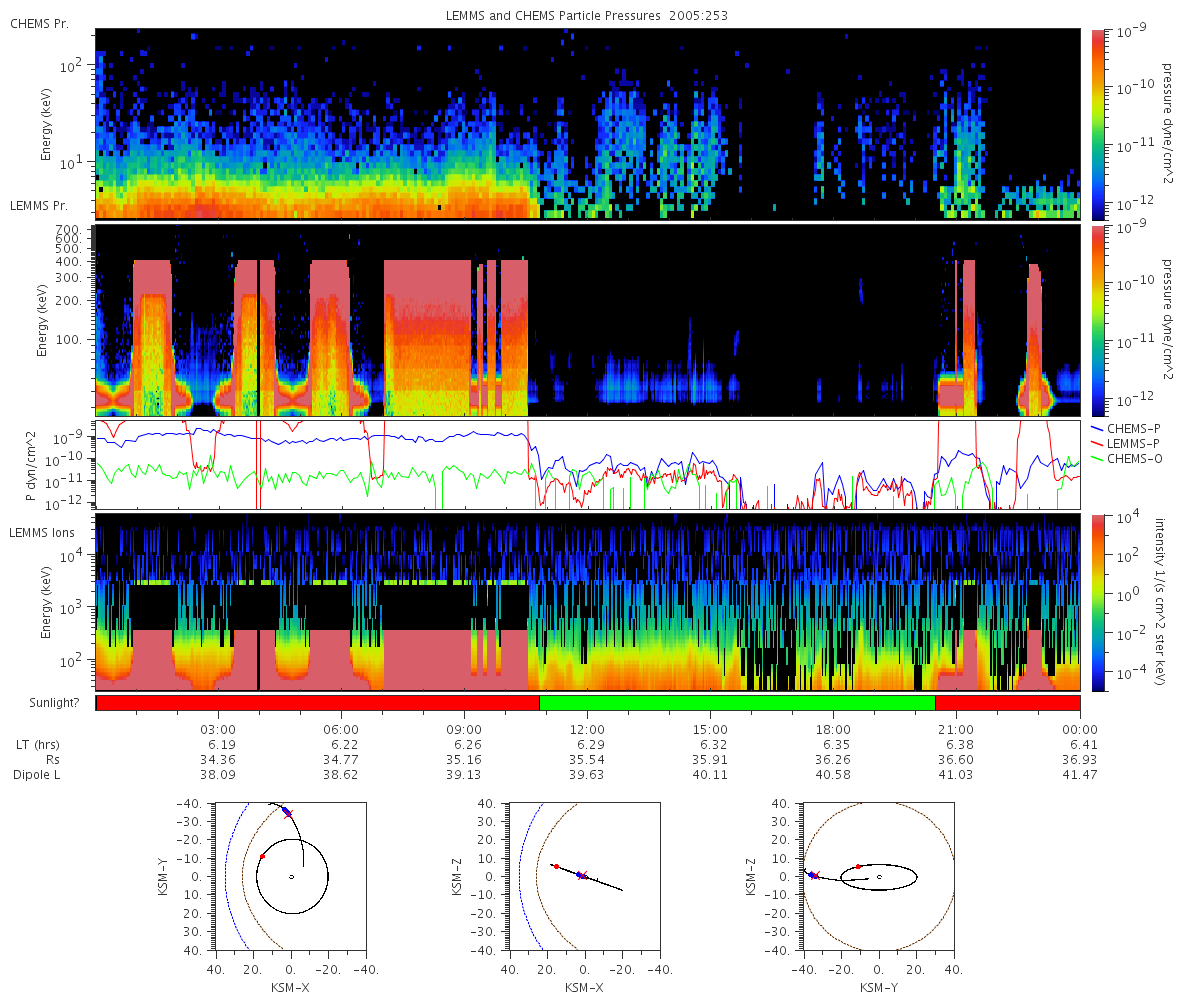Click the 'LT (hrs)' row label

tap(36, 745)
